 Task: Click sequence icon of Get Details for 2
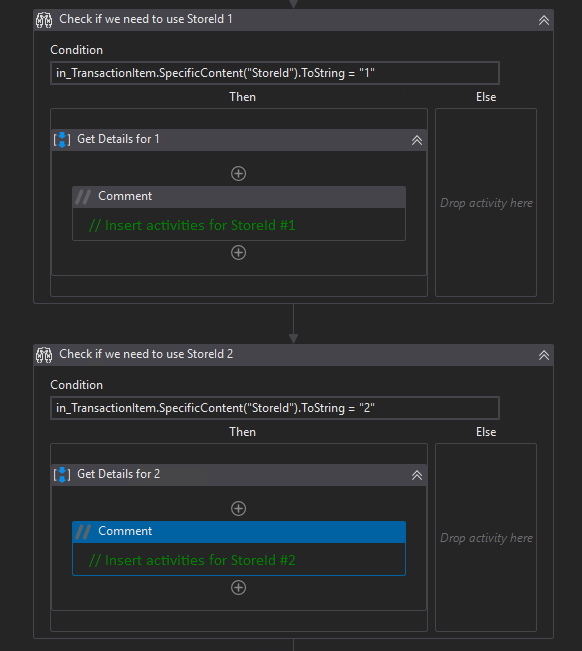click(62, 475)
